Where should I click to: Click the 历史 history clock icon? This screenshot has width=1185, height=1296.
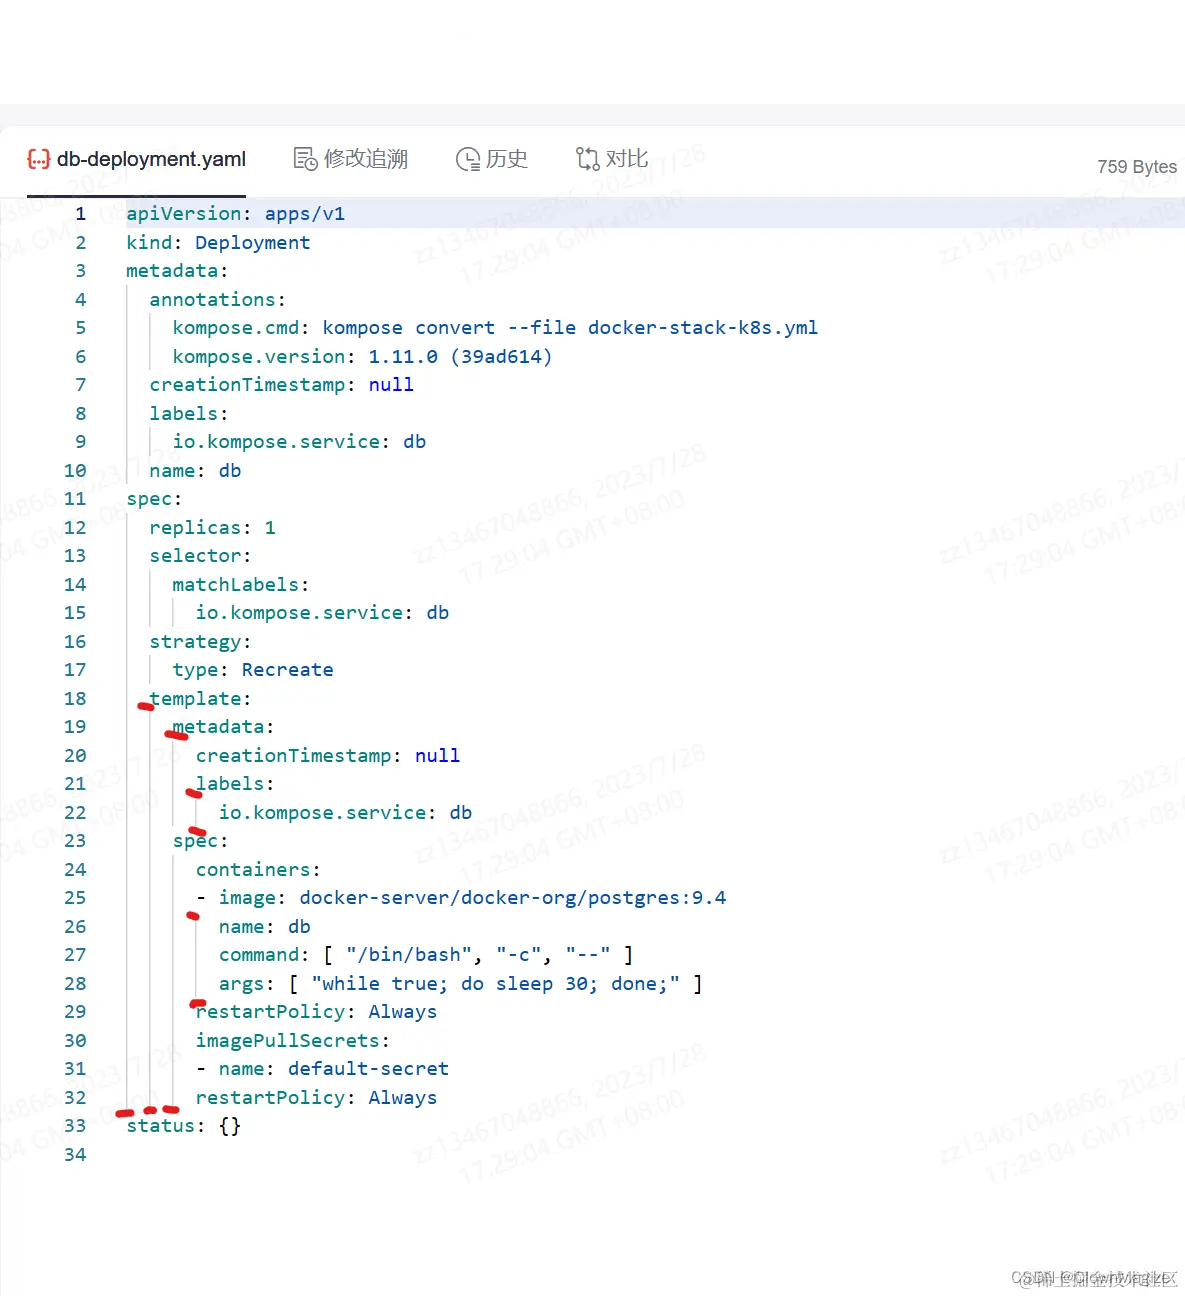pos(468,159)
